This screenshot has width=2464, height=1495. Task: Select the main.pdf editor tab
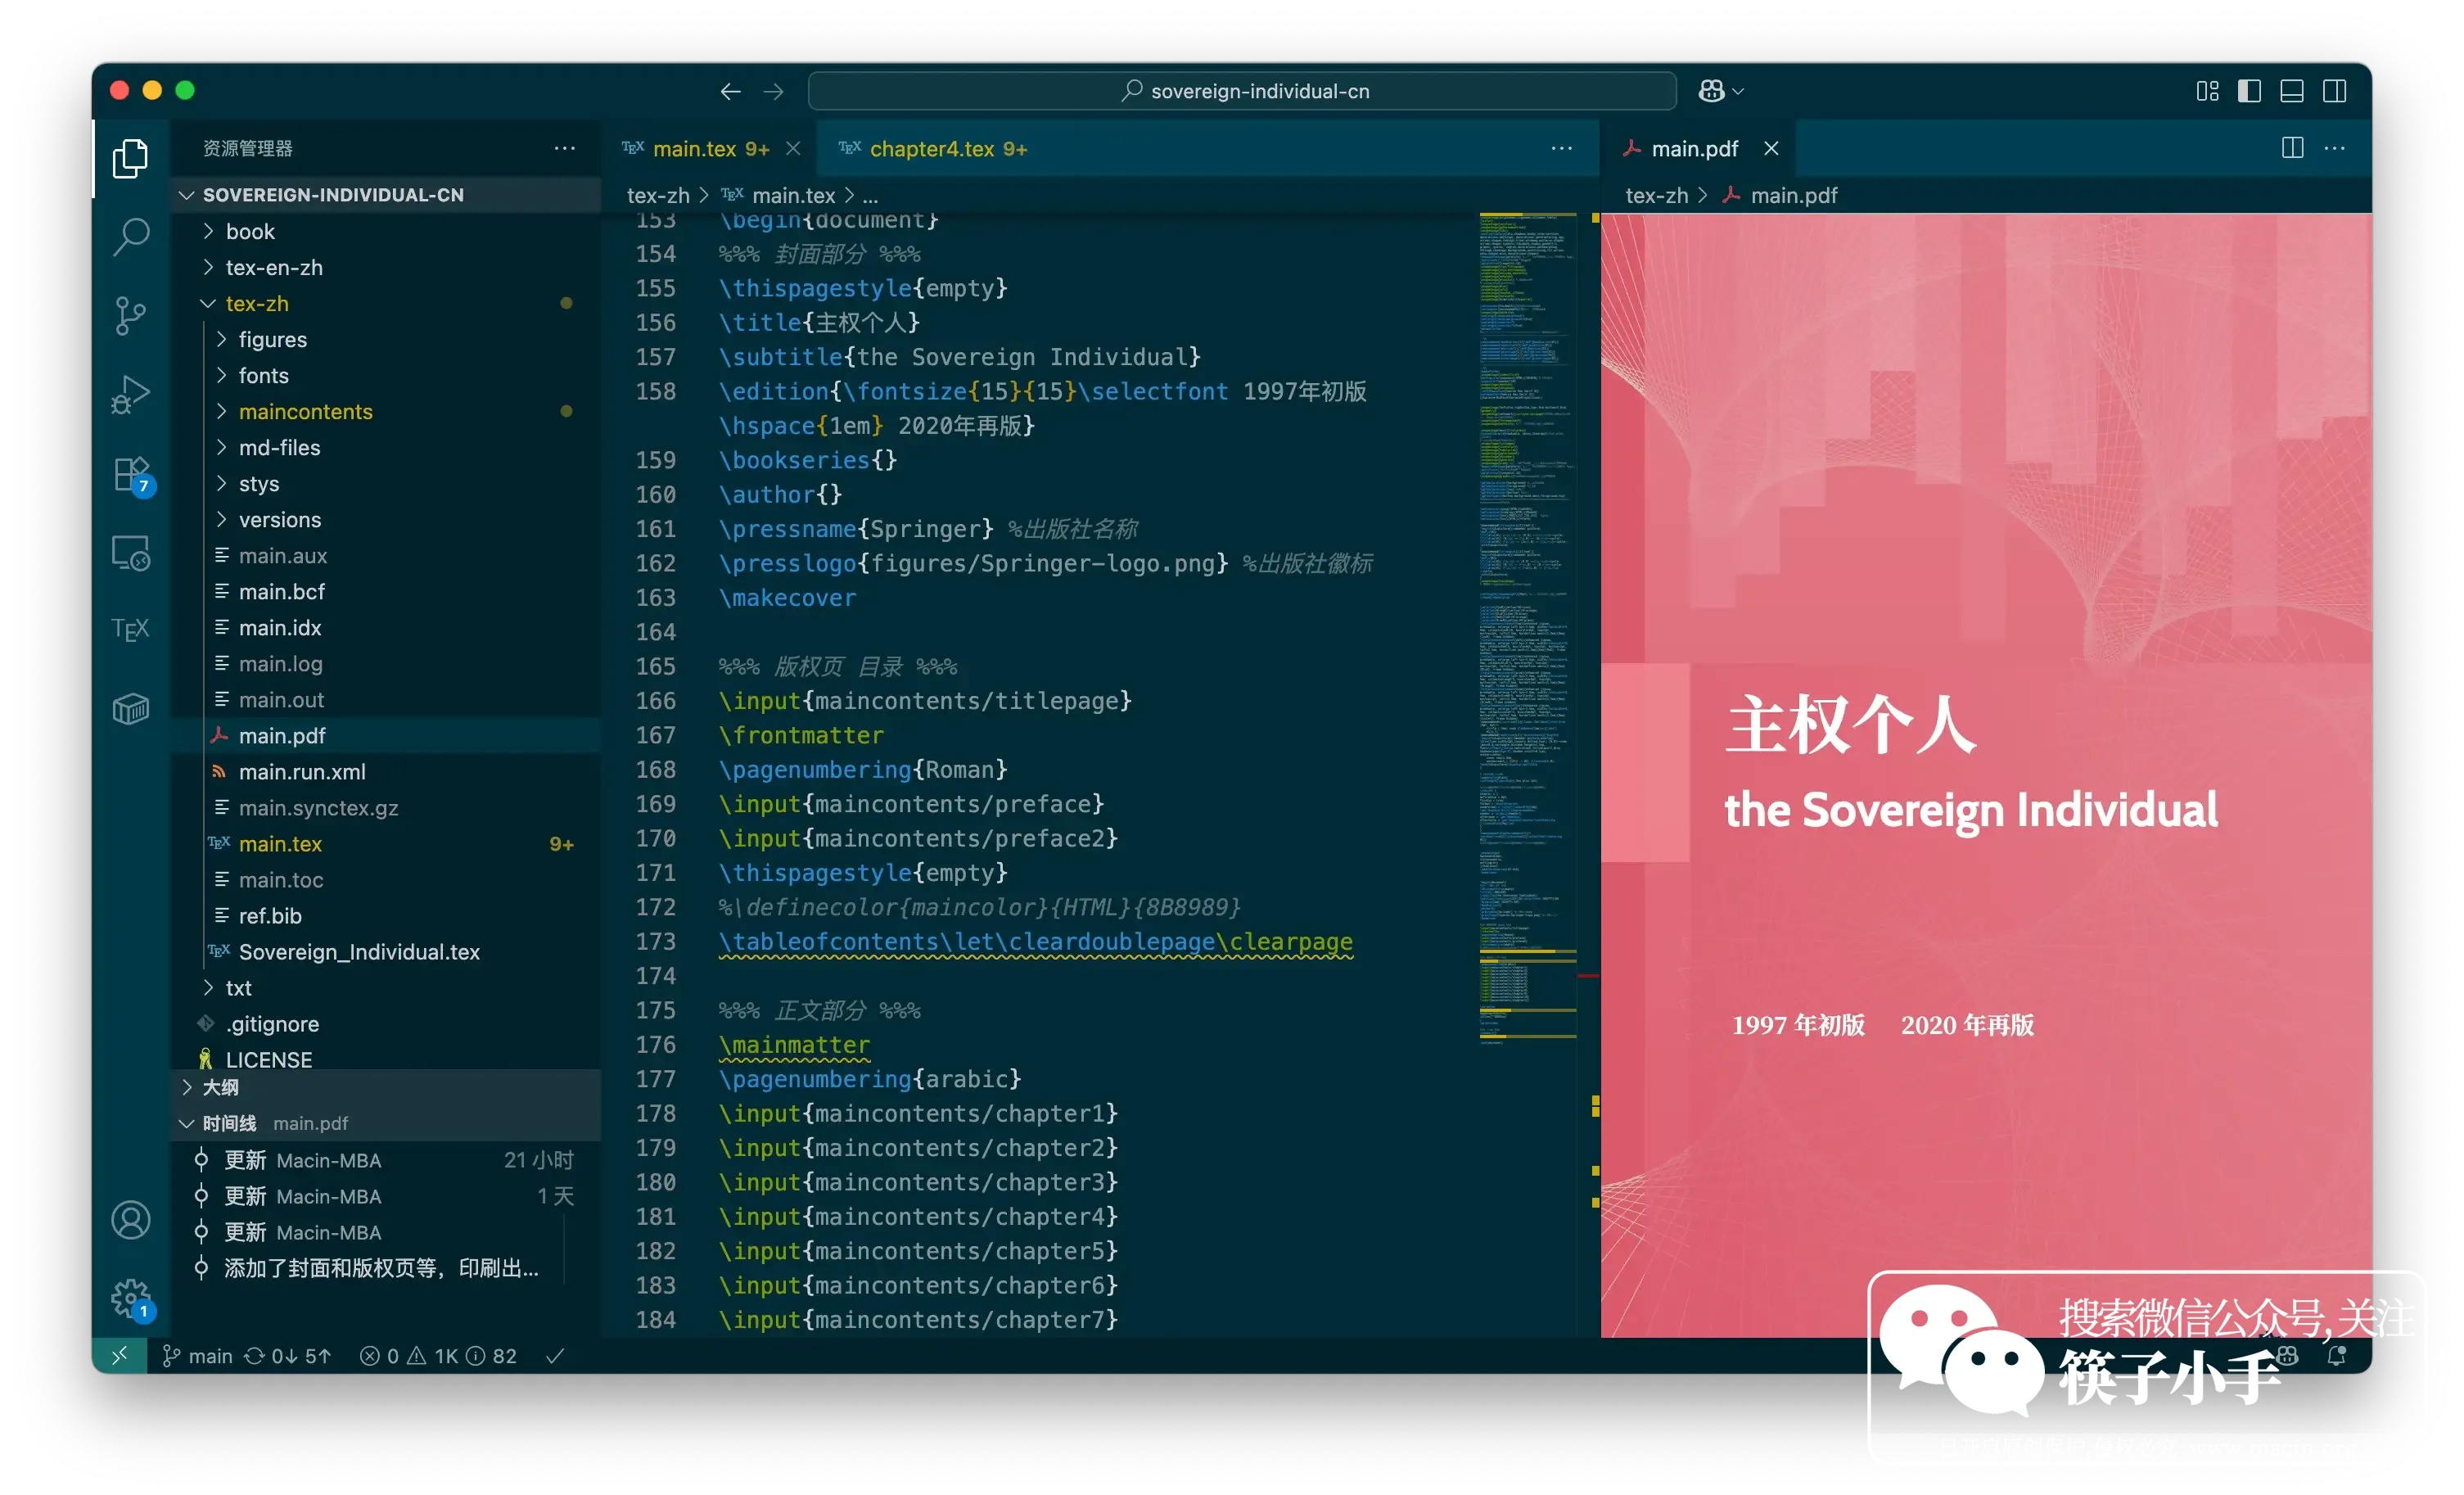(1694, 149)
